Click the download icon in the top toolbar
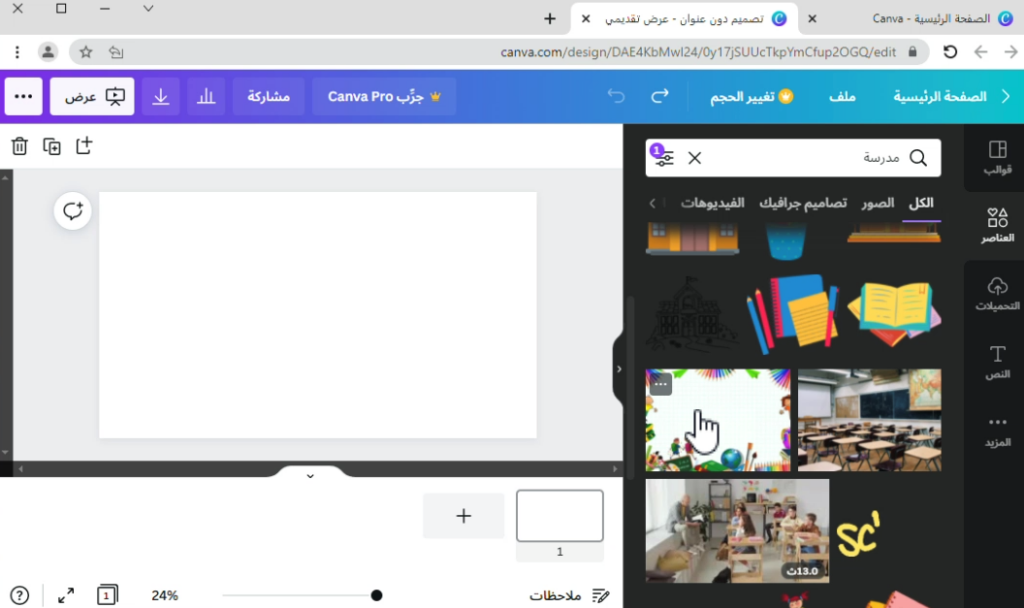 click(161, 96)
